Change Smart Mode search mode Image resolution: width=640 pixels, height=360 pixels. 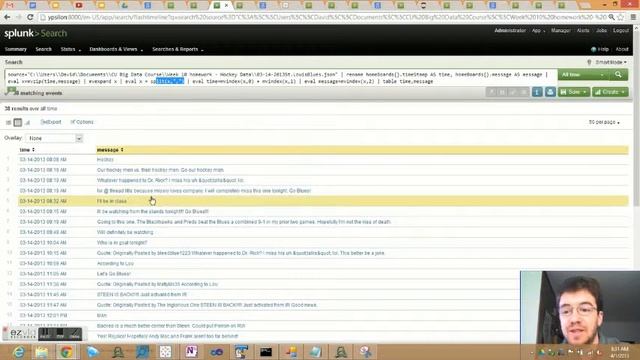[x=610, y=62]
